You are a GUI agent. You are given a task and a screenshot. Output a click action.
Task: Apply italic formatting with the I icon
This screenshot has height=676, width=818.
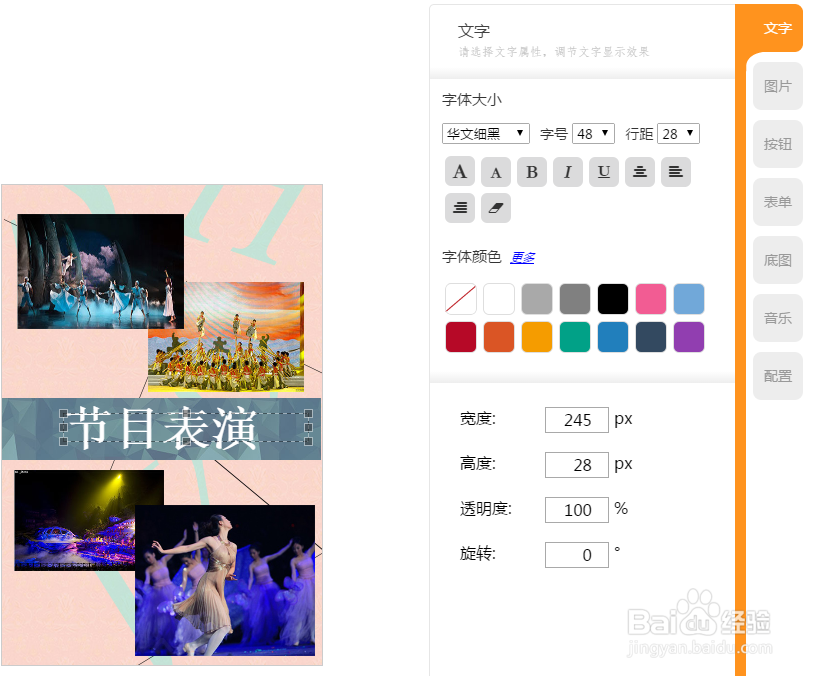(x=568, y=171)
